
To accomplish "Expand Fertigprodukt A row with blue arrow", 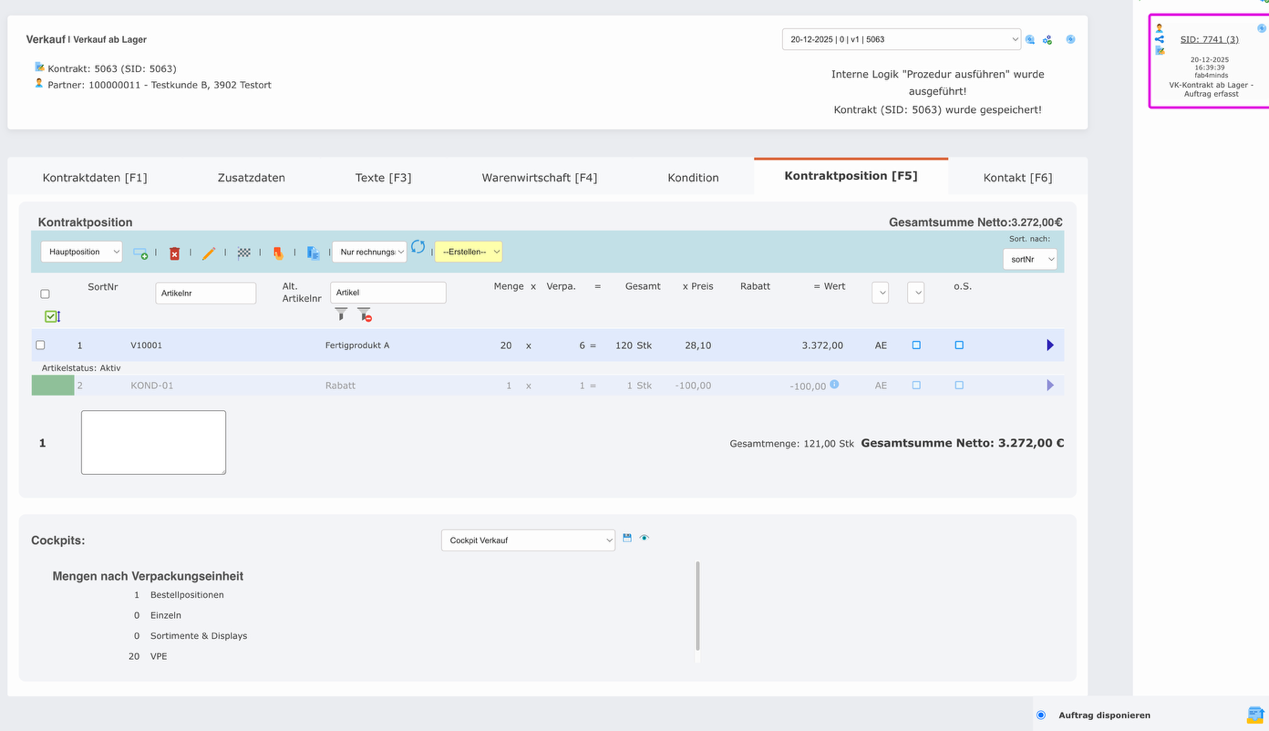I will [x=1050, y=345].
